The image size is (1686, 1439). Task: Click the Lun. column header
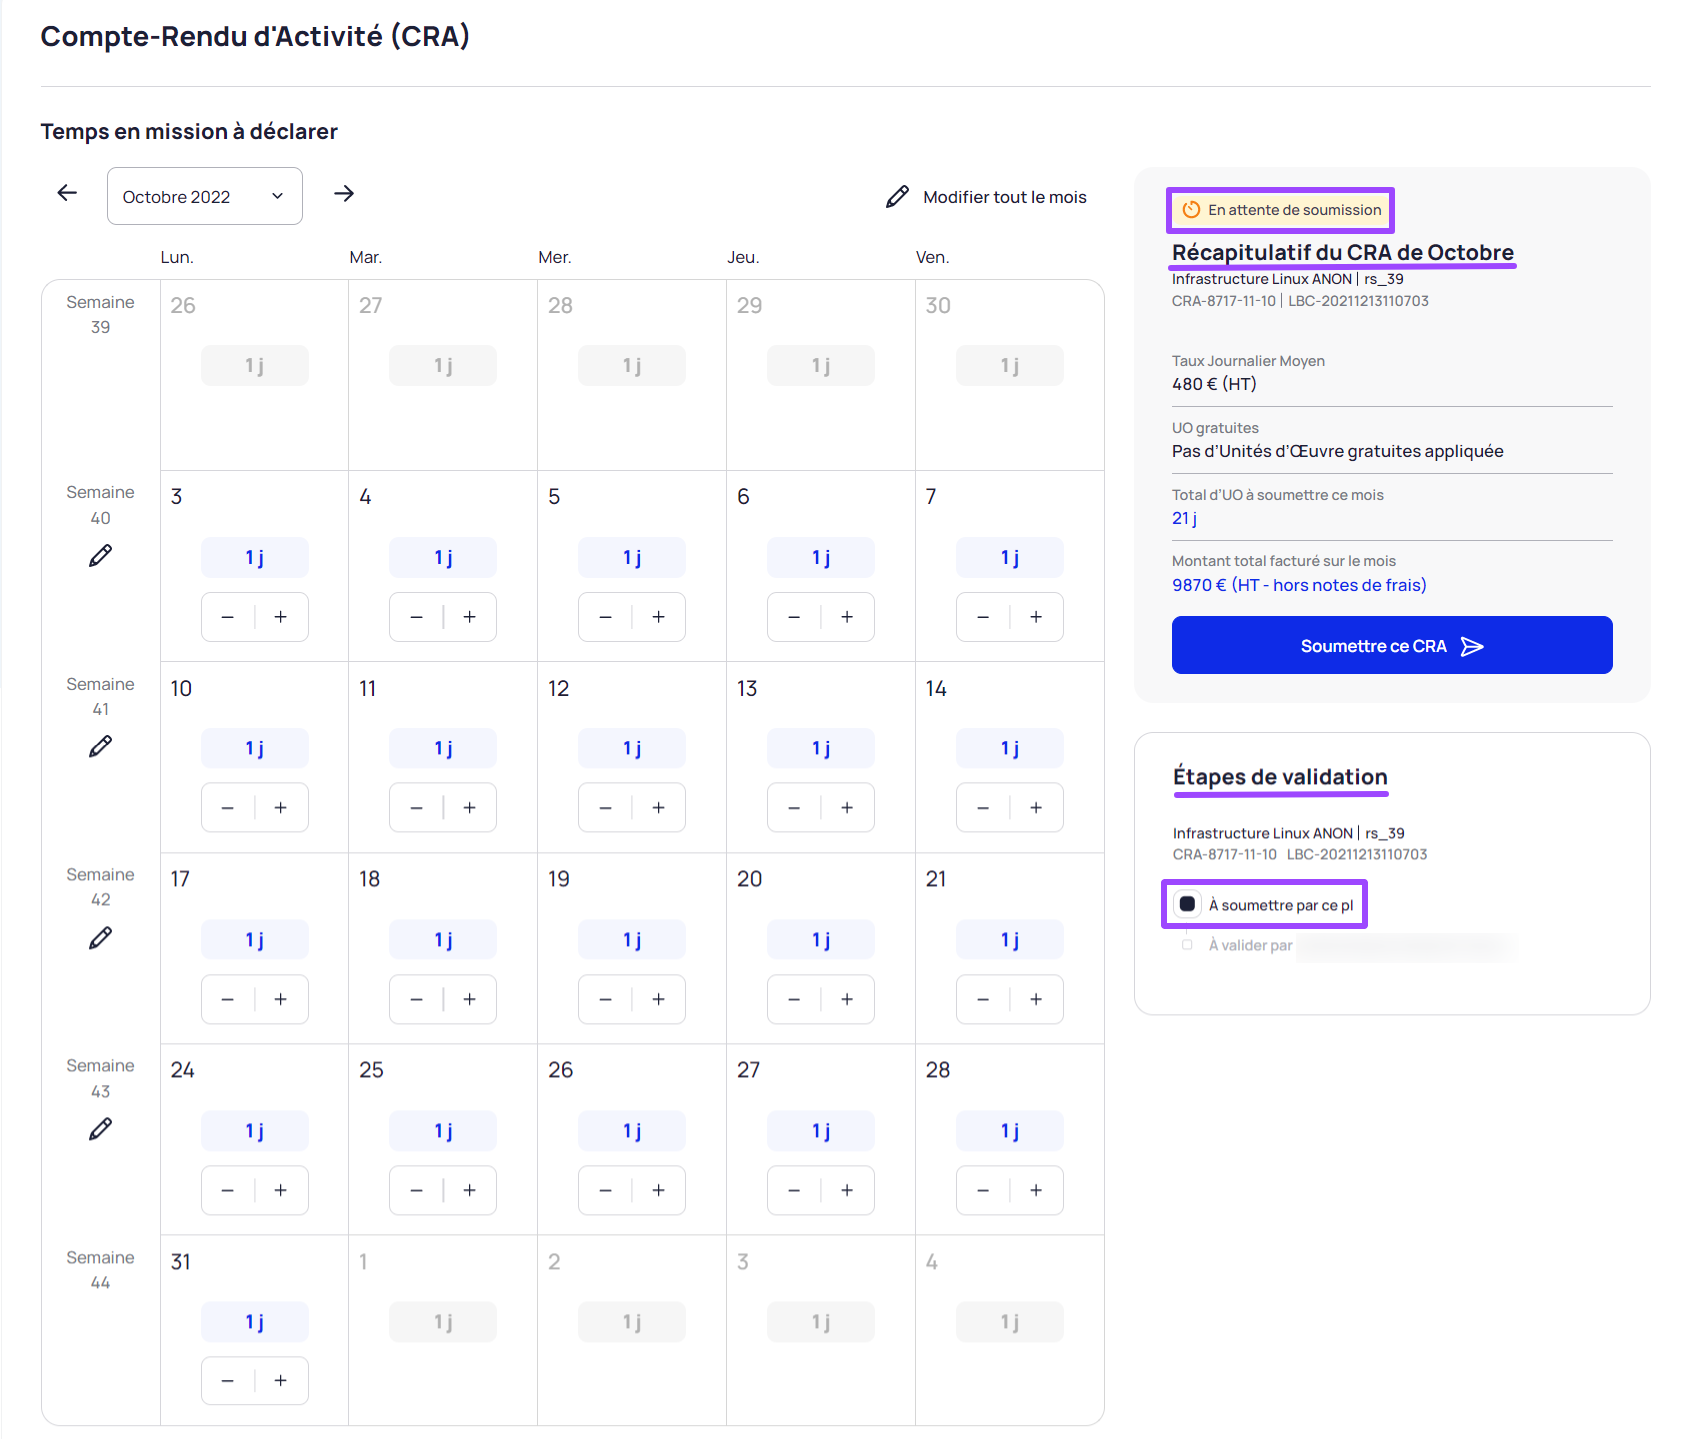[x=177, y=257]
